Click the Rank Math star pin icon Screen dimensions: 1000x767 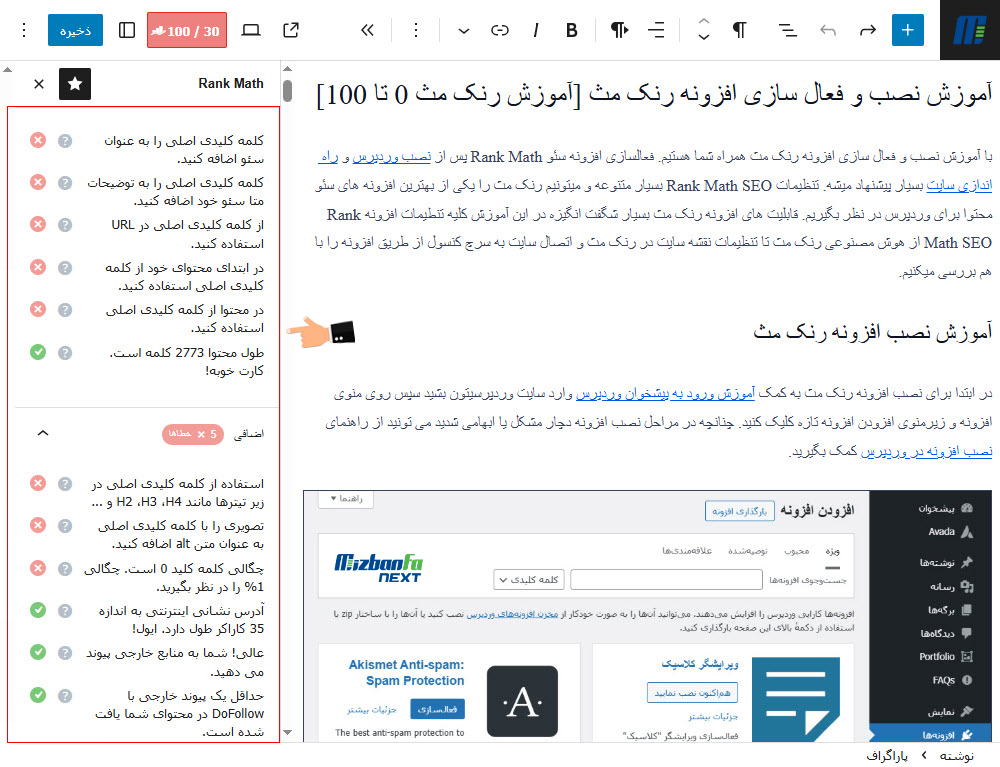[x=75, y=84]
